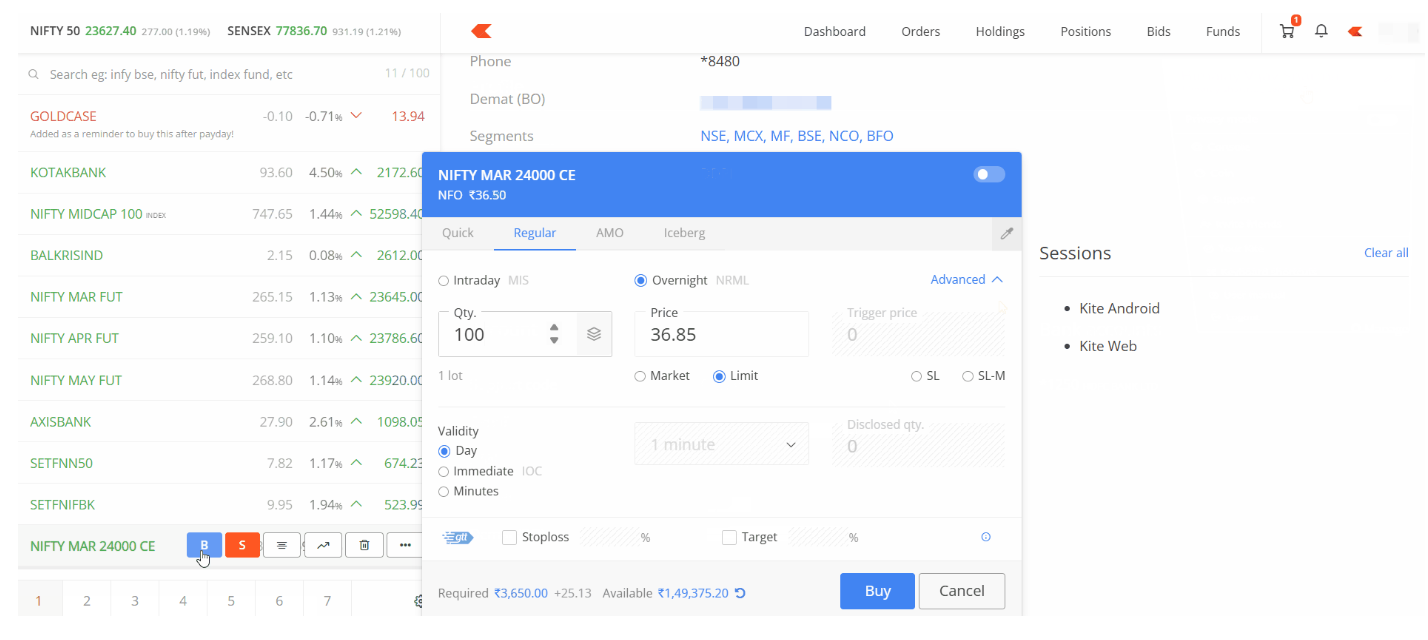Viewport: 1428px width, 640px height.
Task: Switch to Quick order tab
Action: tap(458, 233)
